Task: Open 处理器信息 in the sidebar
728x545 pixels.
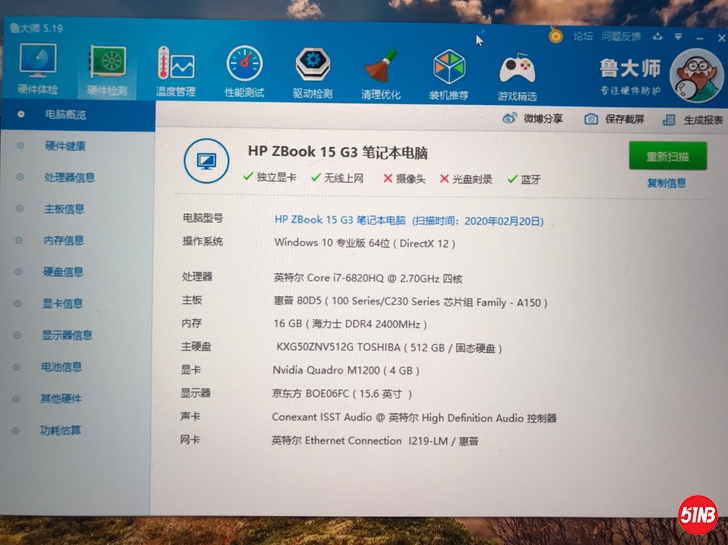Action: (69, 178)
